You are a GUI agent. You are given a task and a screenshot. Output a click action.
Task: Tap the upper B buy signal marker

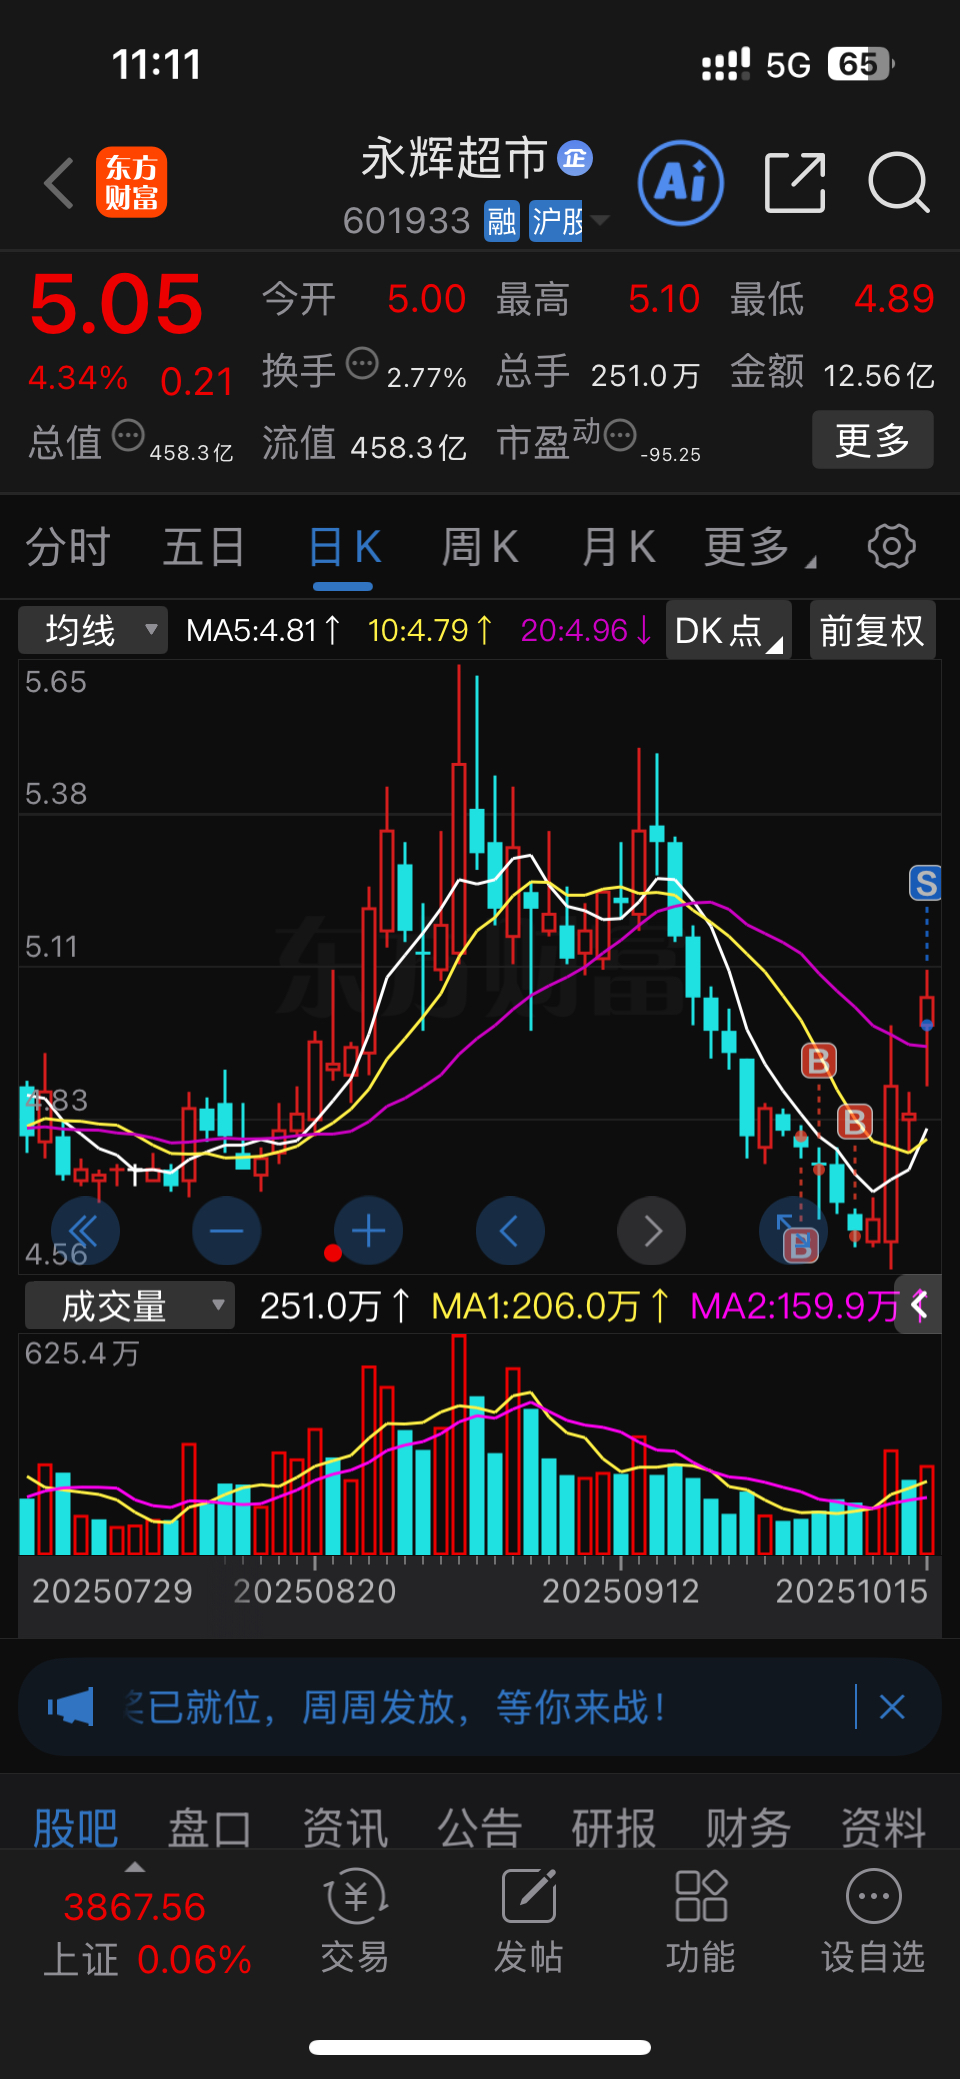(818, 1061)
